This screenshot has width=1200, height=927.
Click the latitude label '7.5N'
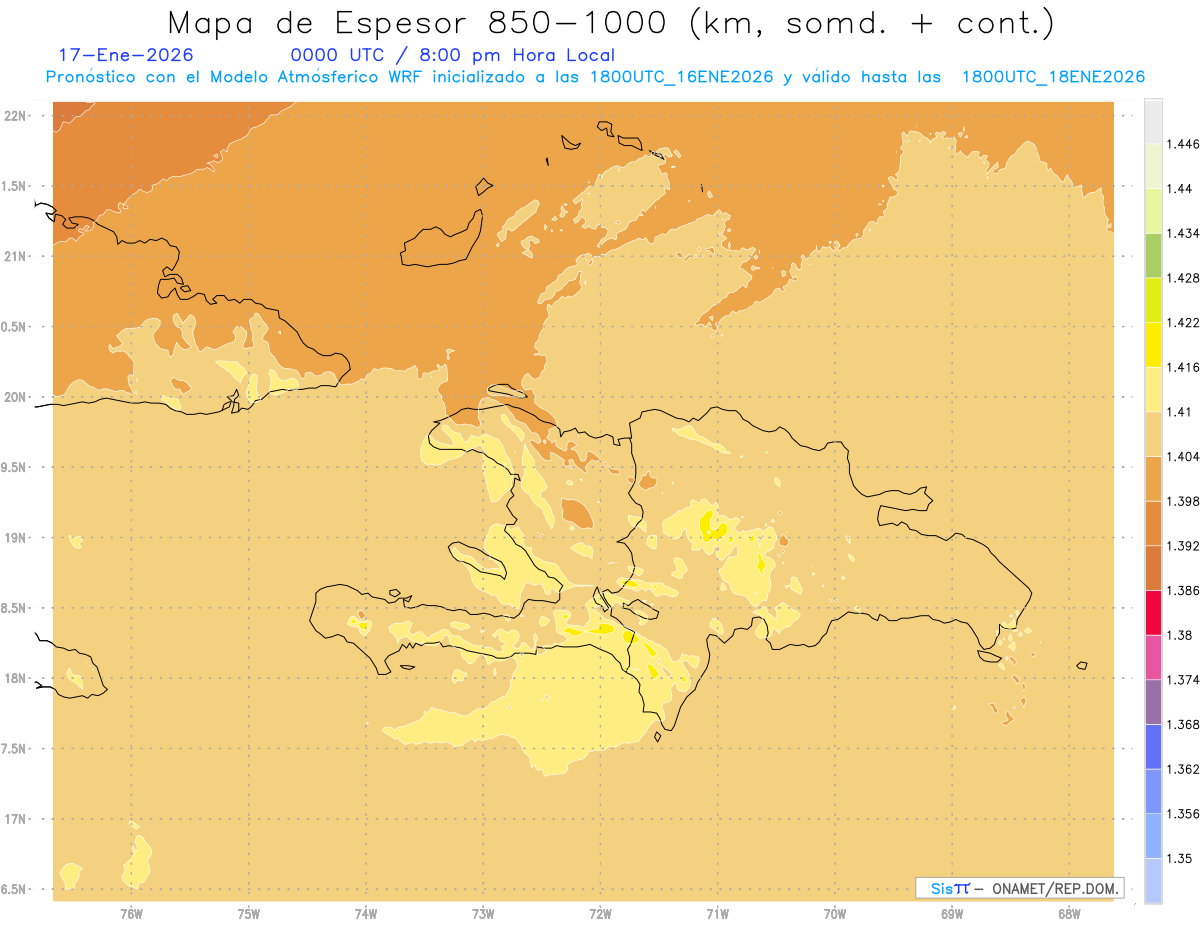(14, 749)
